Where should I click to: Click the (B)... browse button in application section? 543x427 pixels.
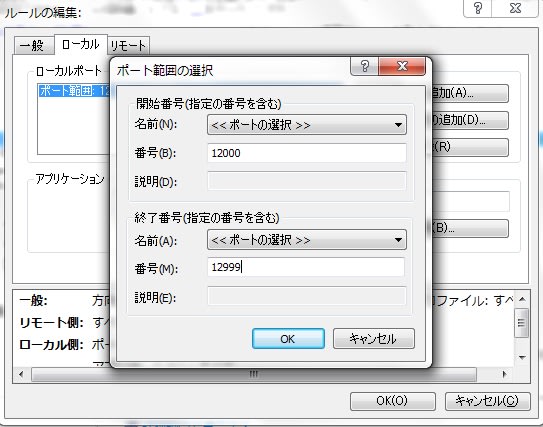470,228
